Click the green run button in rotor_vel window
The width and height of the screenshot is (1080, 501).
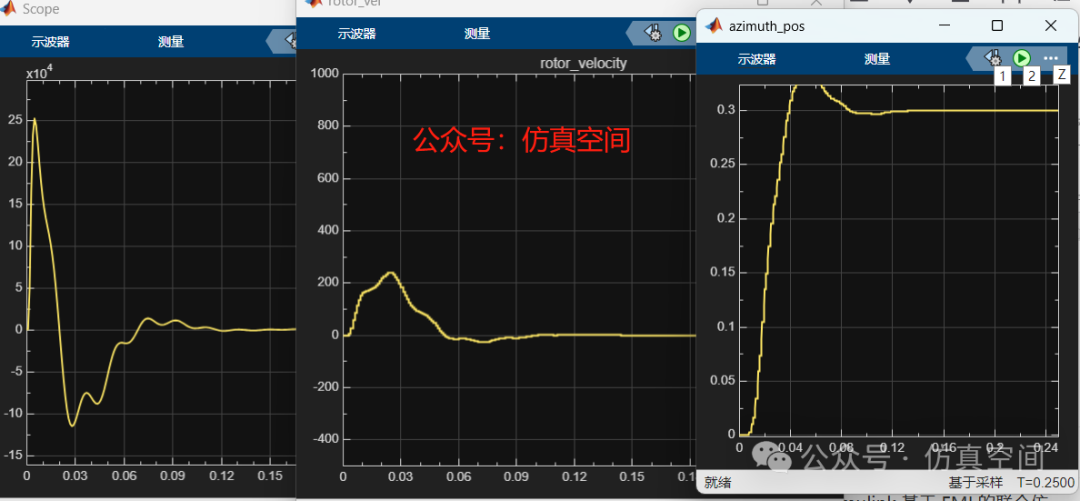(x=682, y=32)
